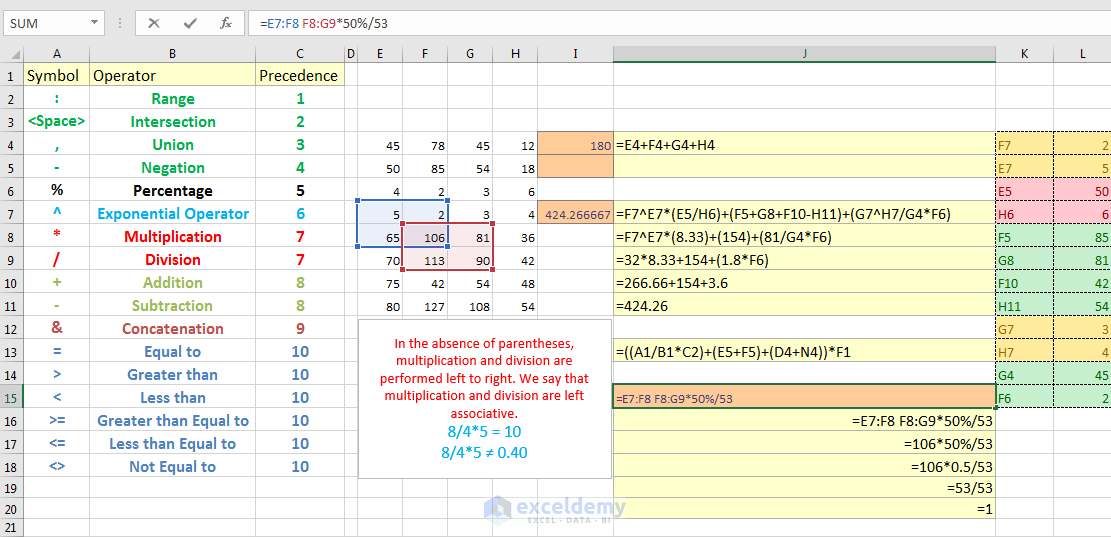
Task: Click the =E4+F4+G4+H4 formula cell
Action: tap(804, 145)
